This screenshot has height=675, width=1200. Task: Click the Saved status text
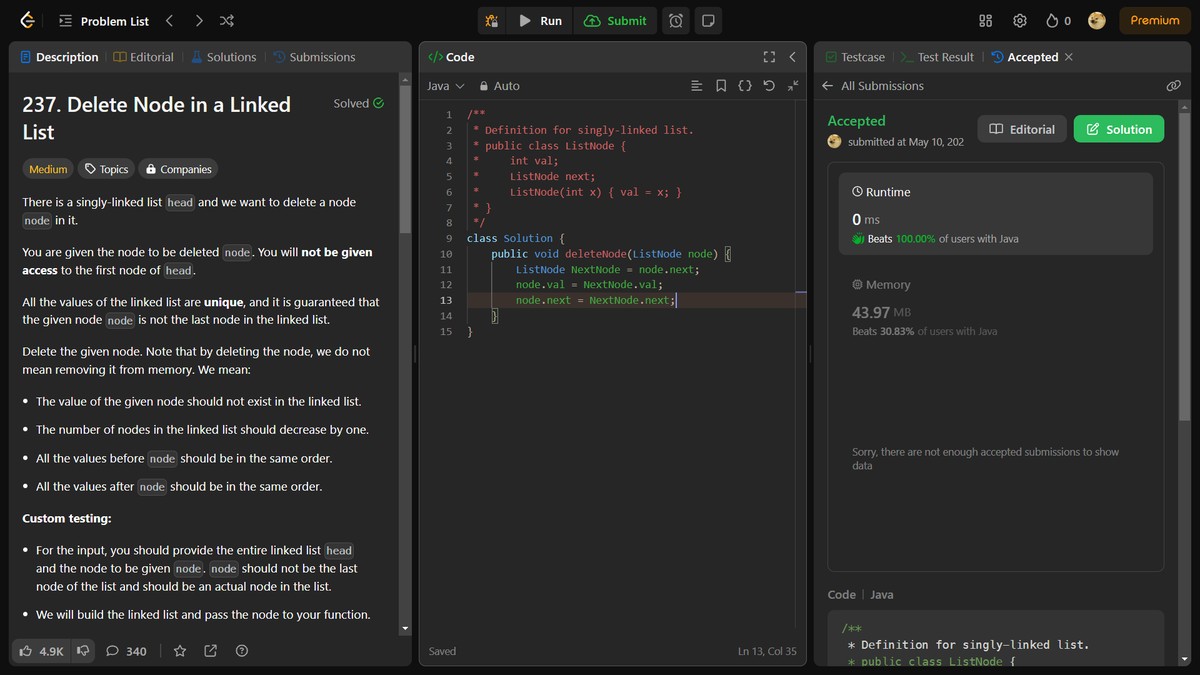(x=442, y=651)
